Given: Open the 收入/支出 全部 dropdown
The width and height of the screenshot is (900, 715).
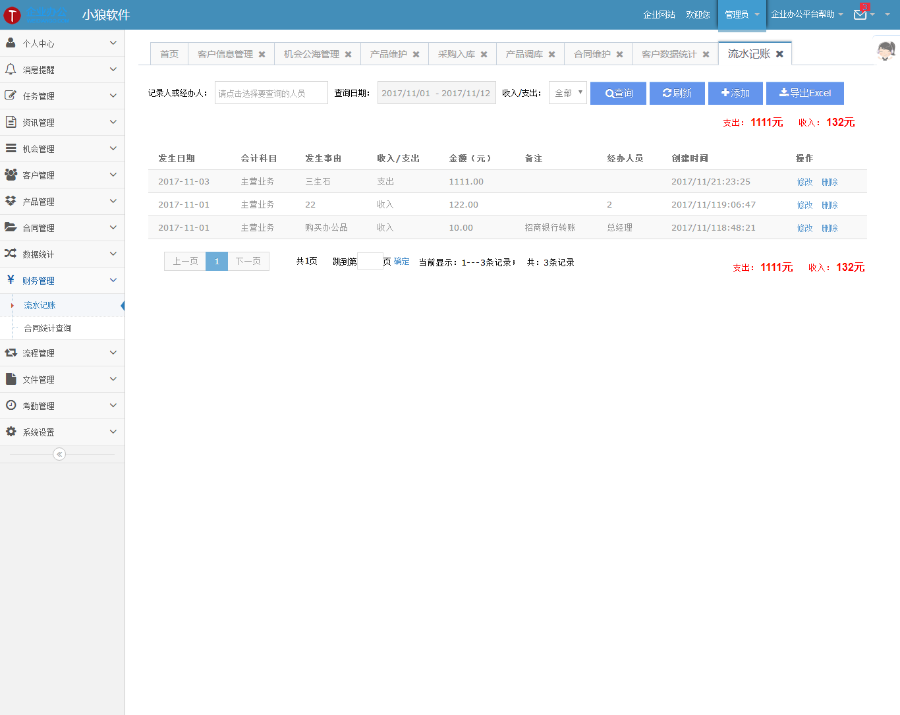Looking at the screenshot, I should tap(568, 93).
